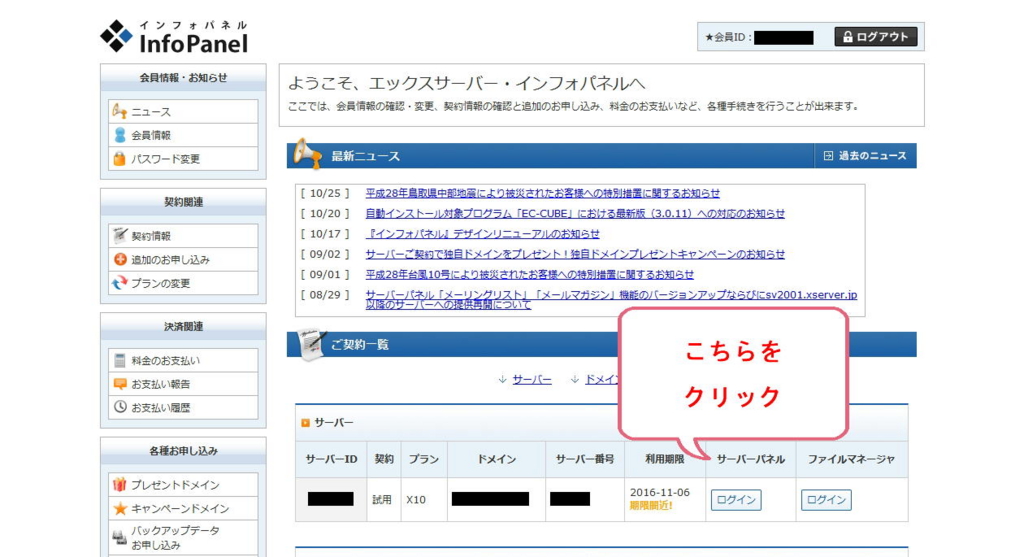Click the clock icon for お支払い履歴
The height and width of the screenshot is (557, 1024).
[x=120, y=407]
